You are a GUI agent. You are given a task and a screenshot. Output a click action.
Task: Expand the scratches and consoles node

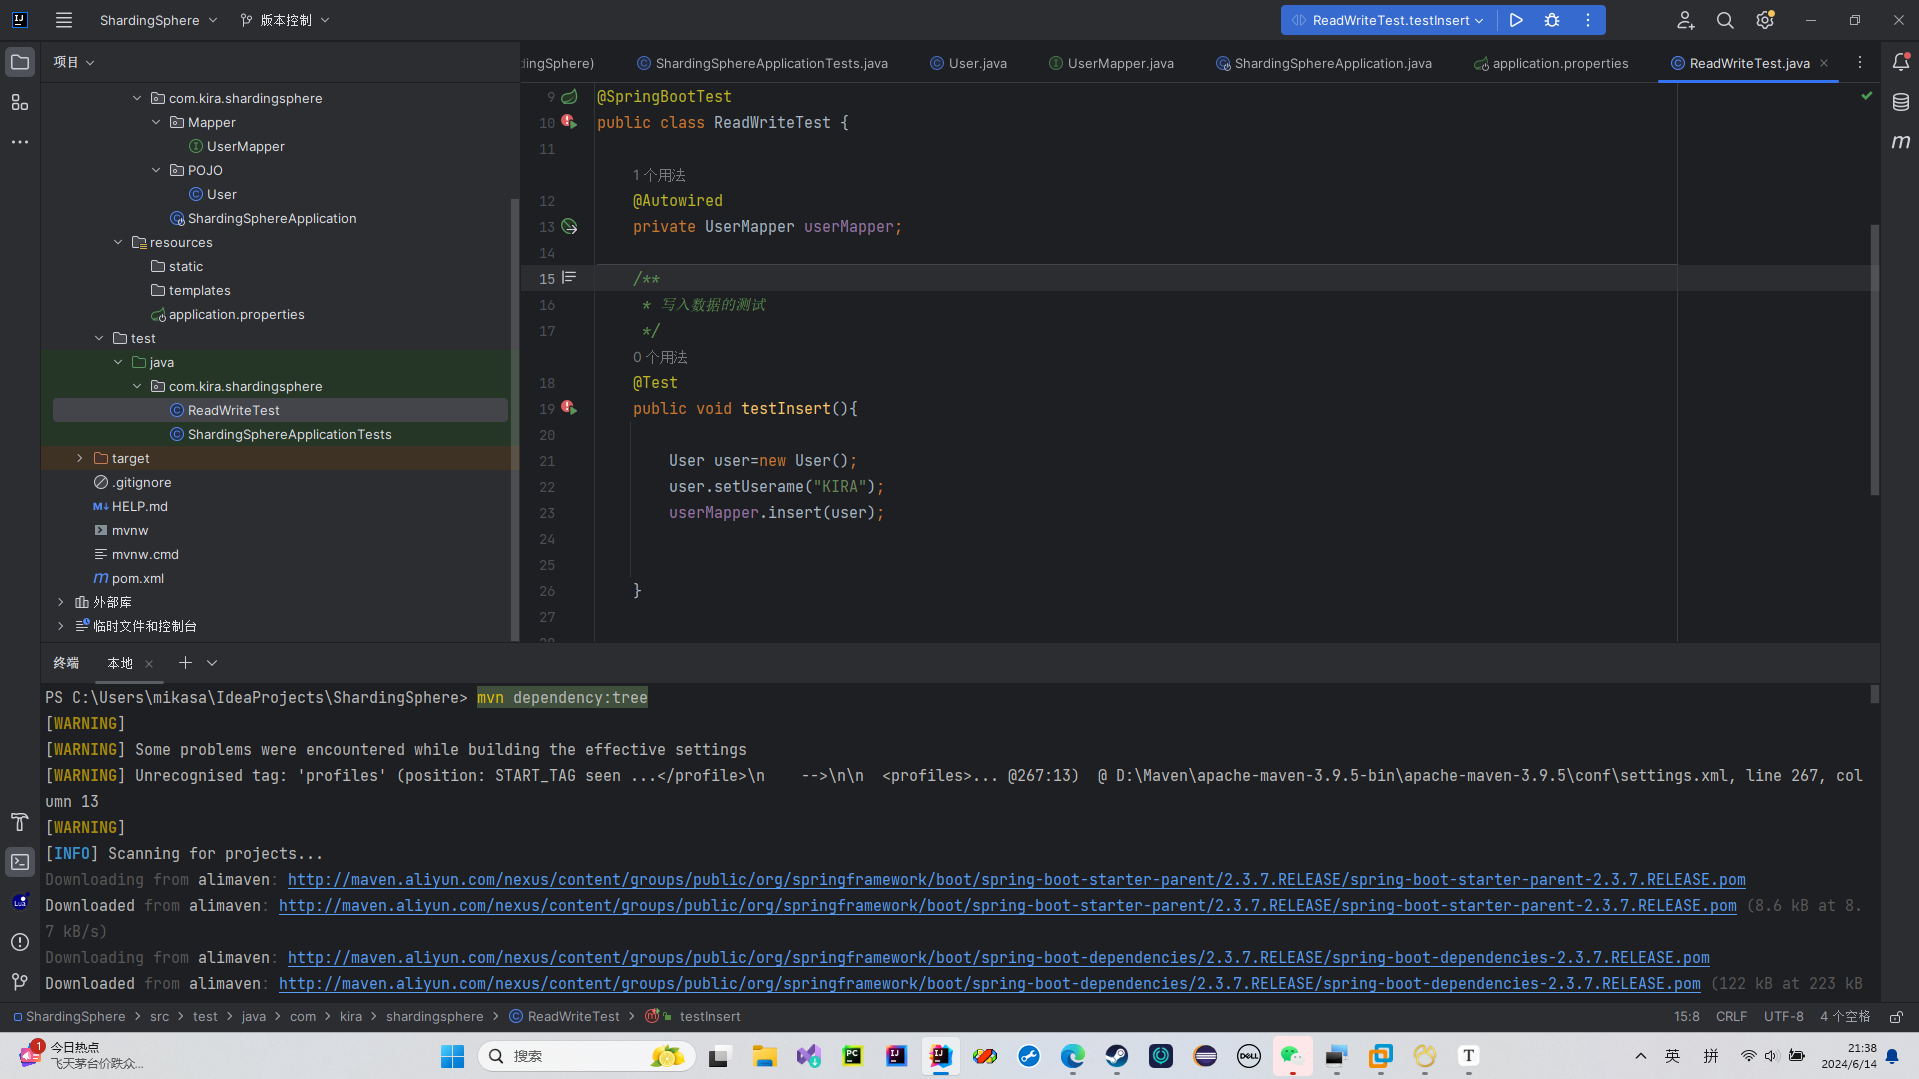[61, 626]
